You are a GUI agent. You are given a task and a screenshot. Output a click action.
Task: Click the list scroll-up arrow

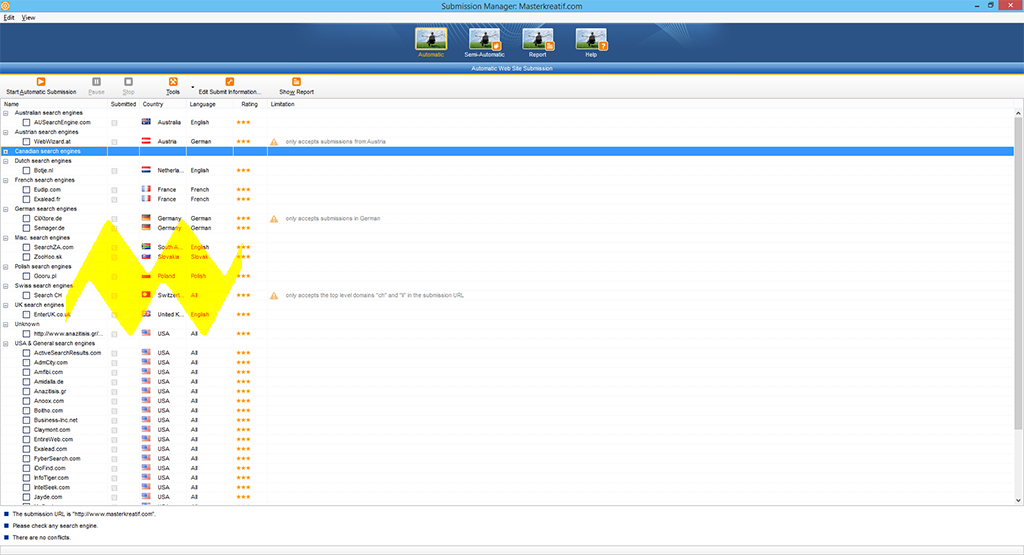coord(1018,113)
